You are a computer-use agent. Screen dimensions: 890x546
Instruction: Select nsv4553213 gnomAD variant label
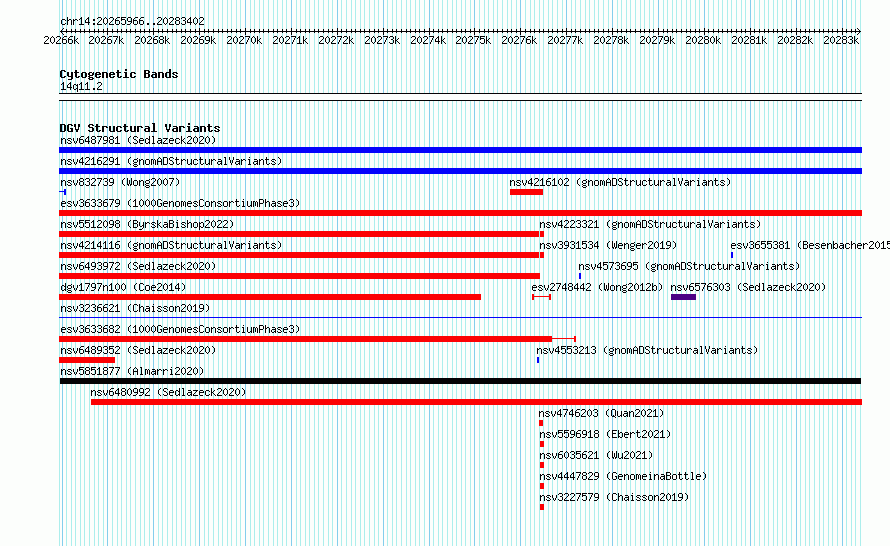tap(647, 350)
